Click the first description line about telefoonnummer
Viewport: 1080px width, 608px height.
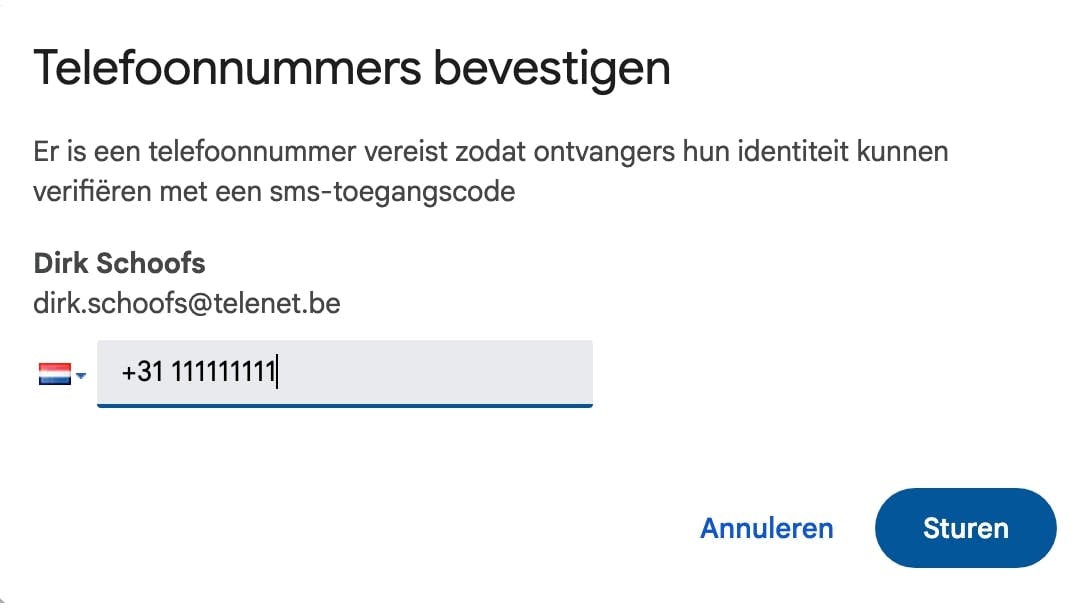(490, 153)
